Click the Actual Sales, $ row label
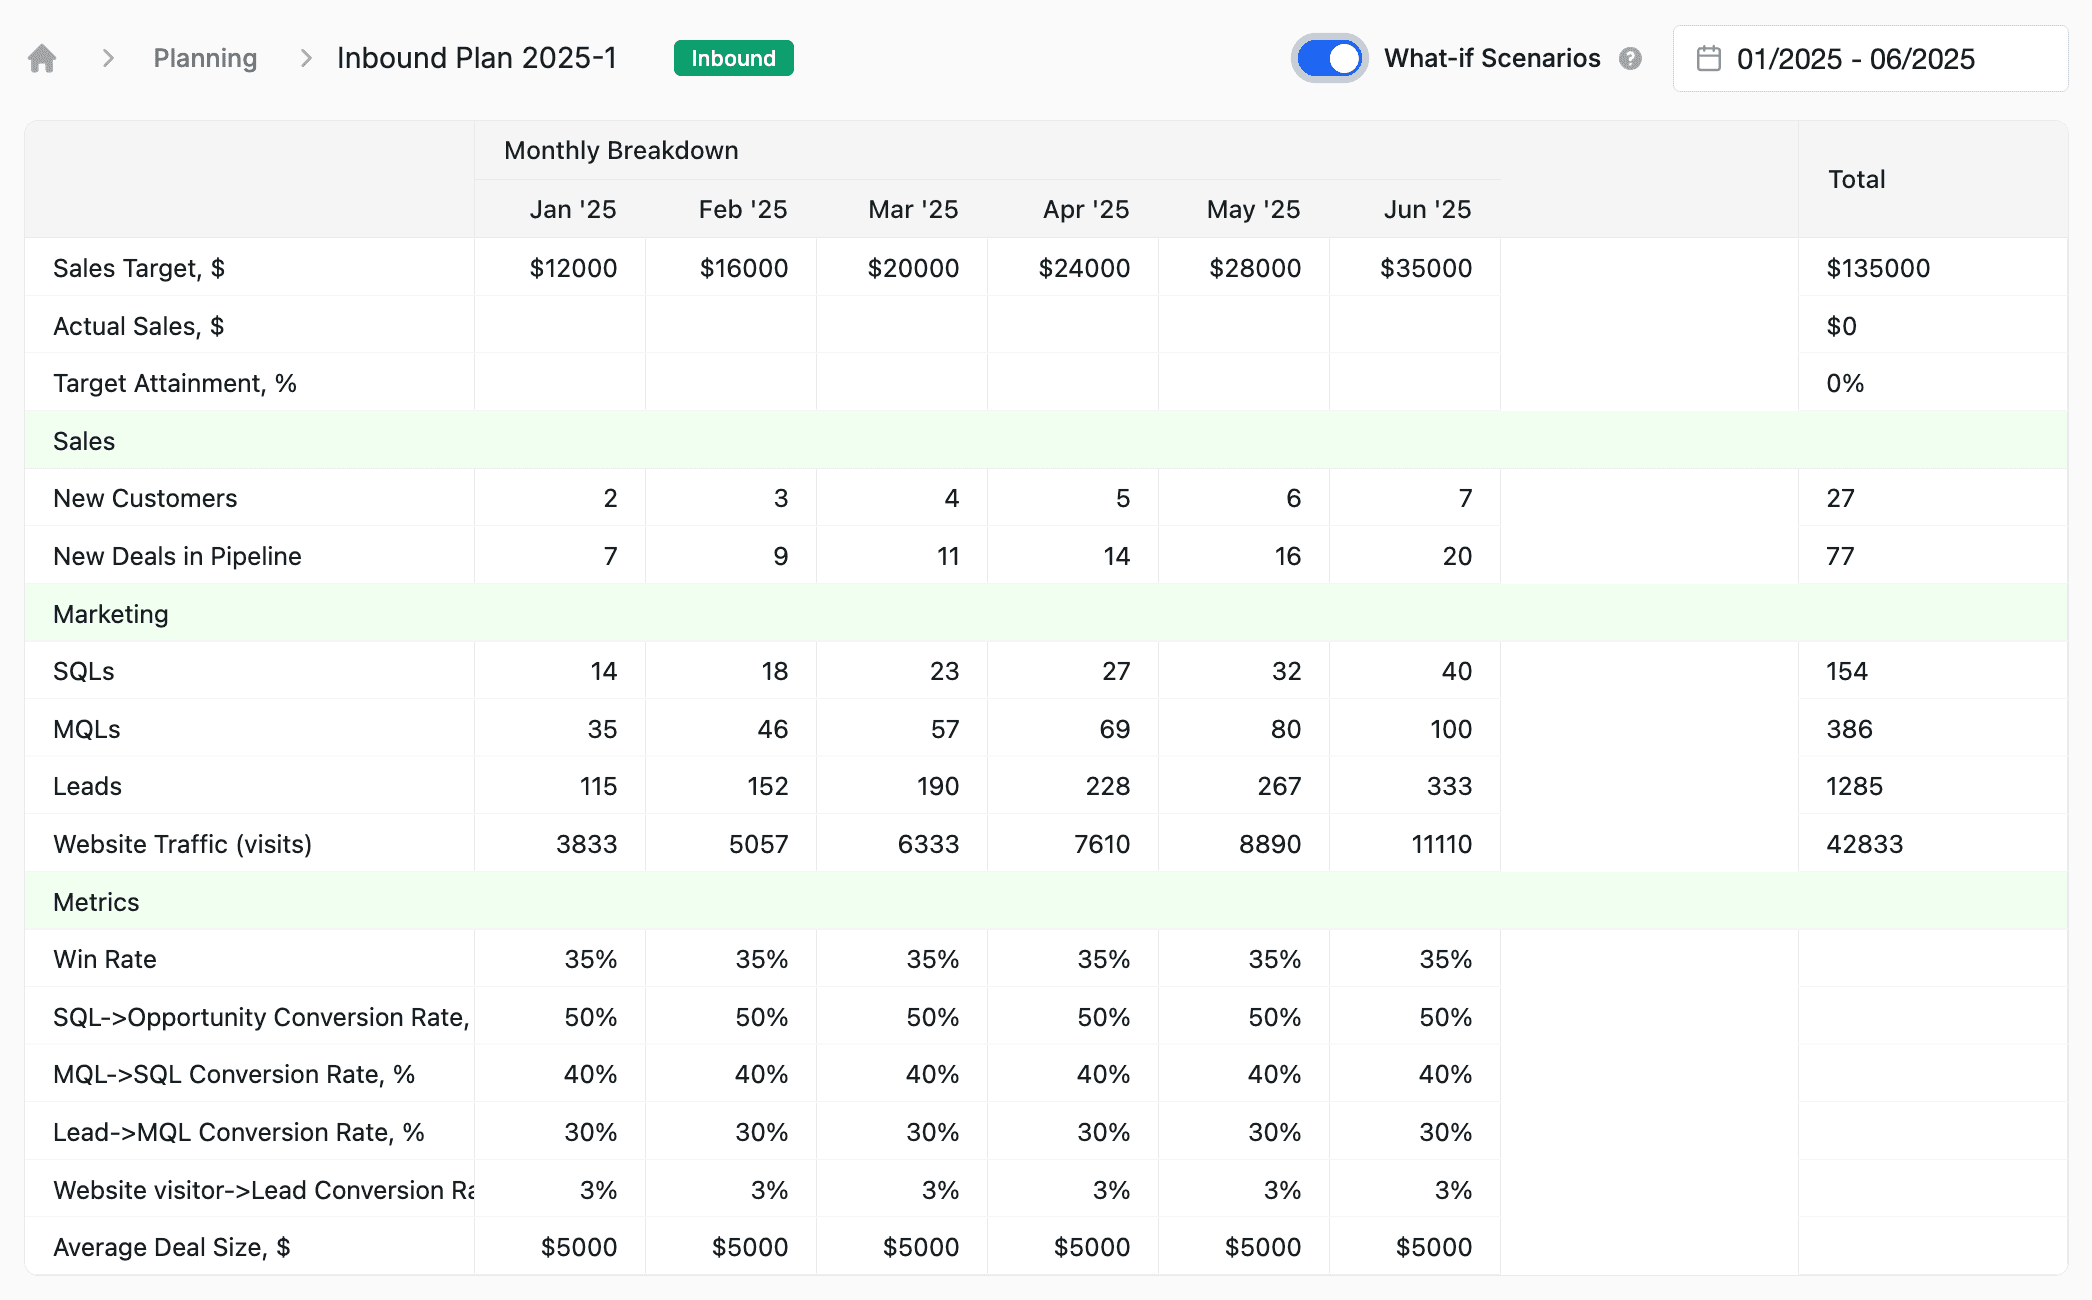Screen dimensions: 2092x1300 (x=138, y=326)
